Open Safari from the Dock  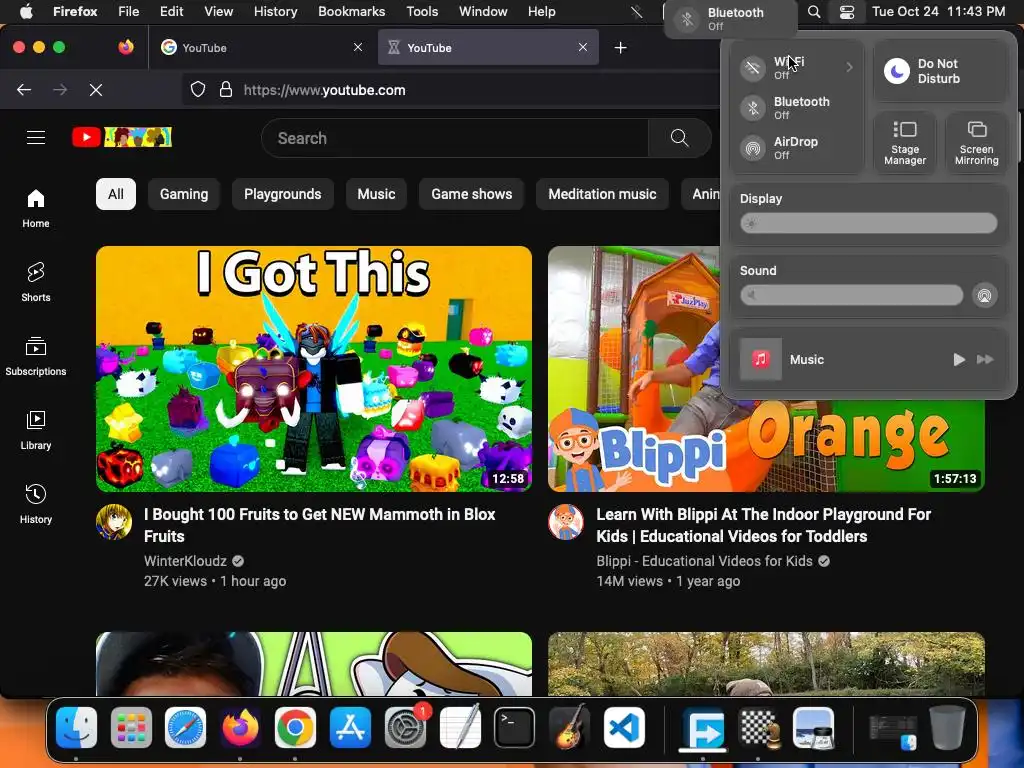185,727
